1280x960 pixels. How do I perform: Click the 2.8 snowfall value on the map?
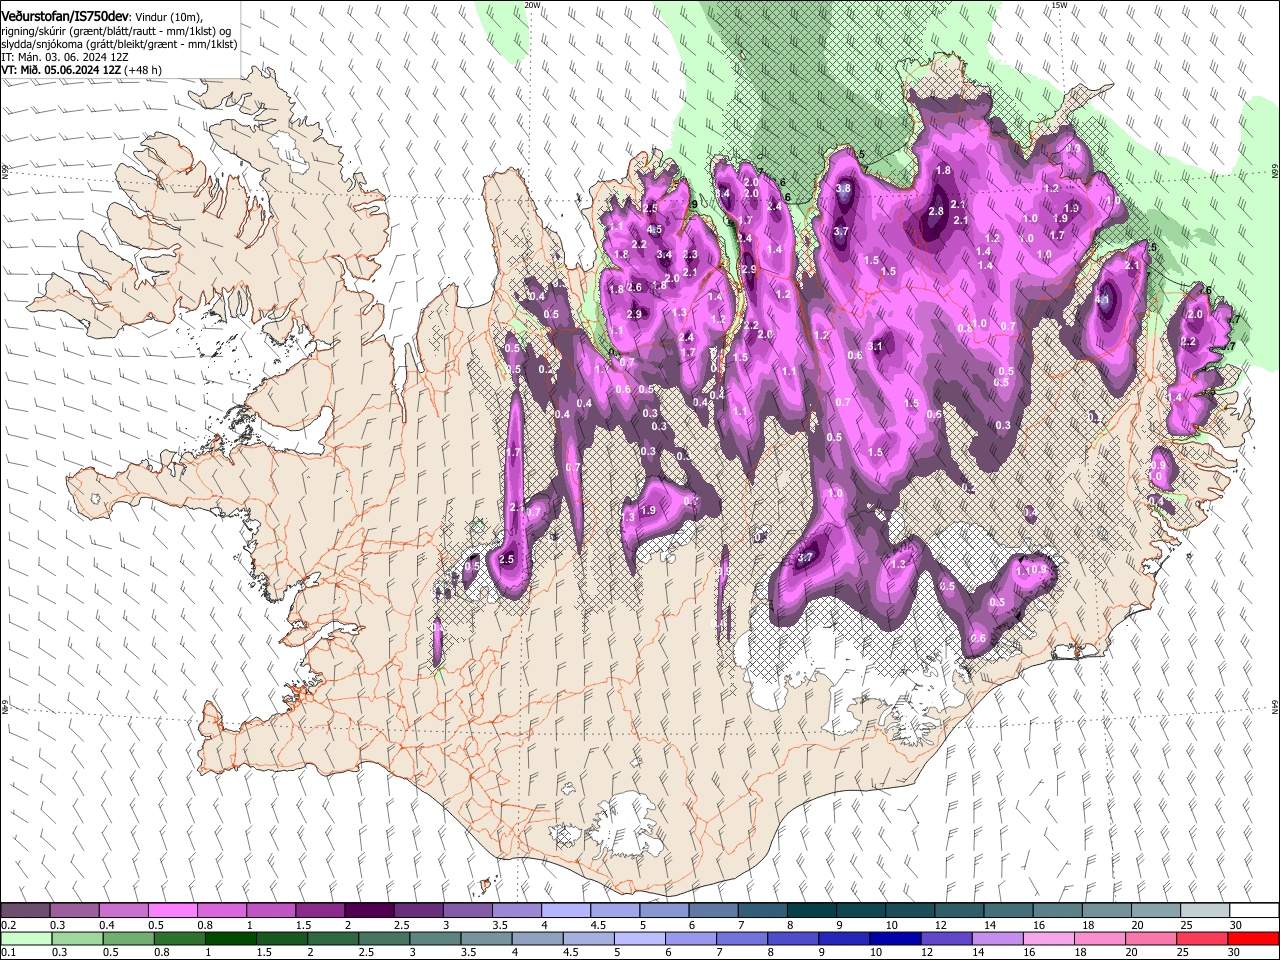pos(936,212)
